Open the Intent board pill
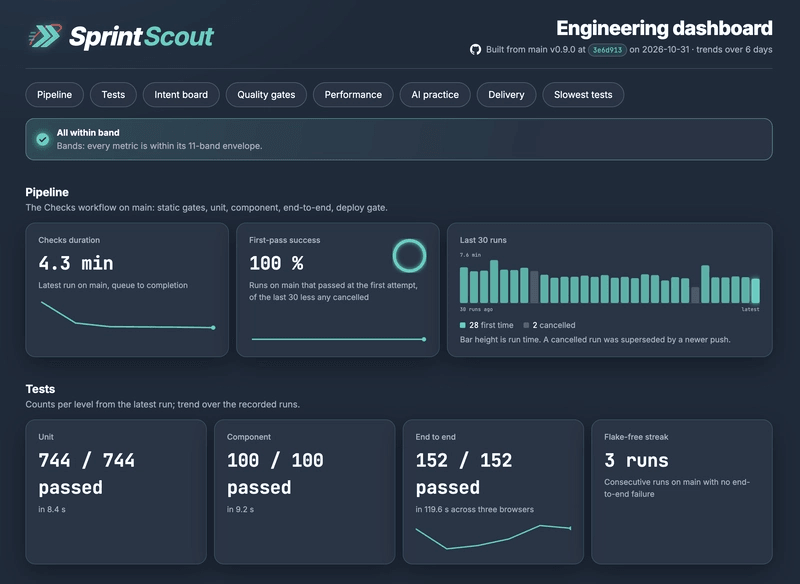This screenshot has height=584, width=800. click(x=181, y=95)
